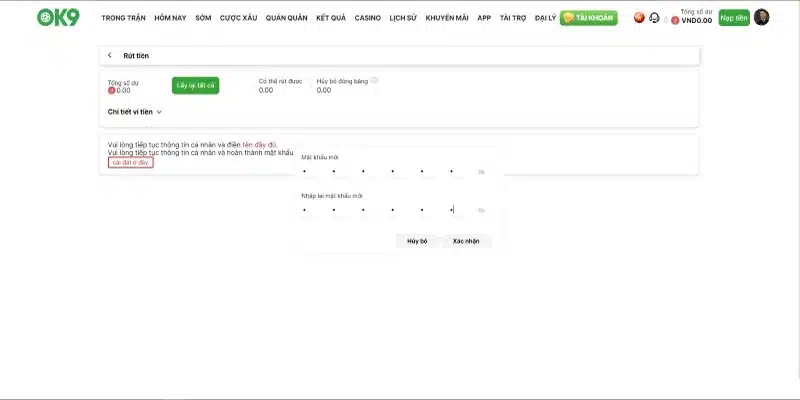
Task: Open the Vietnam flag language selector
Action: [x=639, y=17]
